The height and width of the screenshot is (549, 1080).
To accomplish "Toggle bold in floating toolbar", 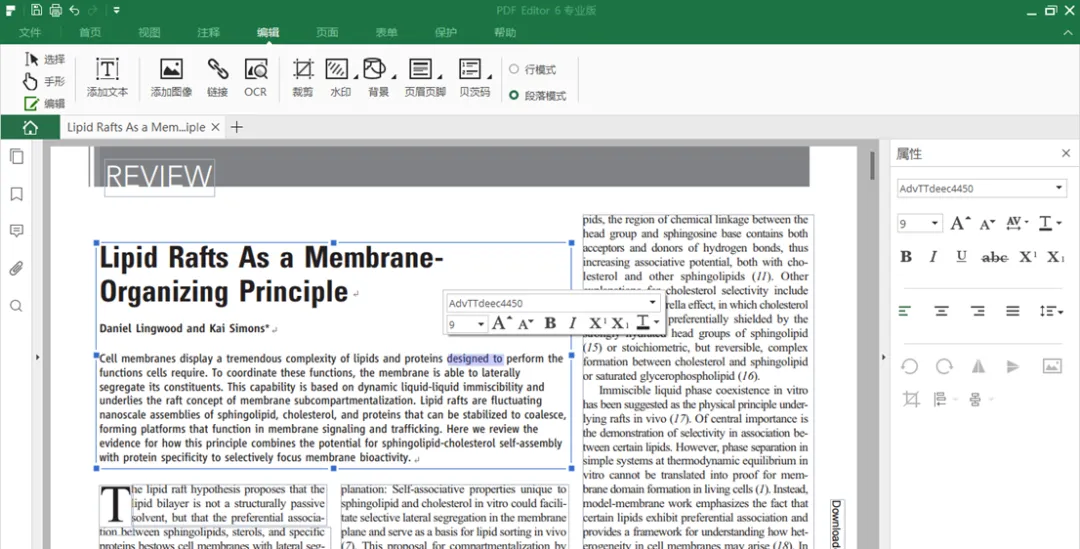I will point(550,323).
